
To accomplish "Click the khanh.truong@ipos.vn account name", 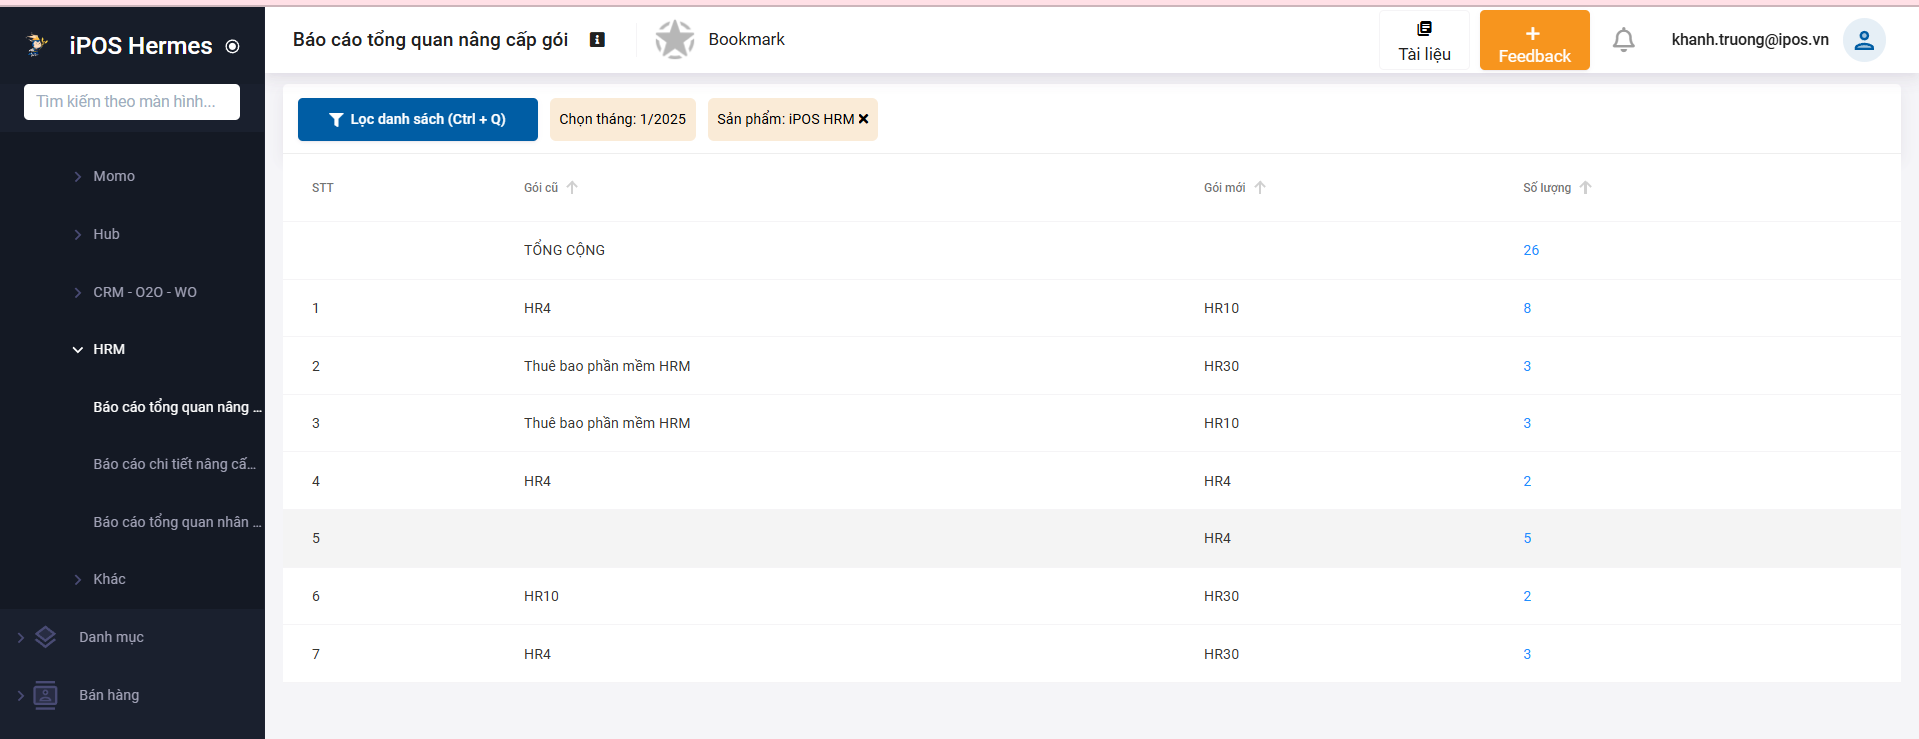I will point(1750,40).
